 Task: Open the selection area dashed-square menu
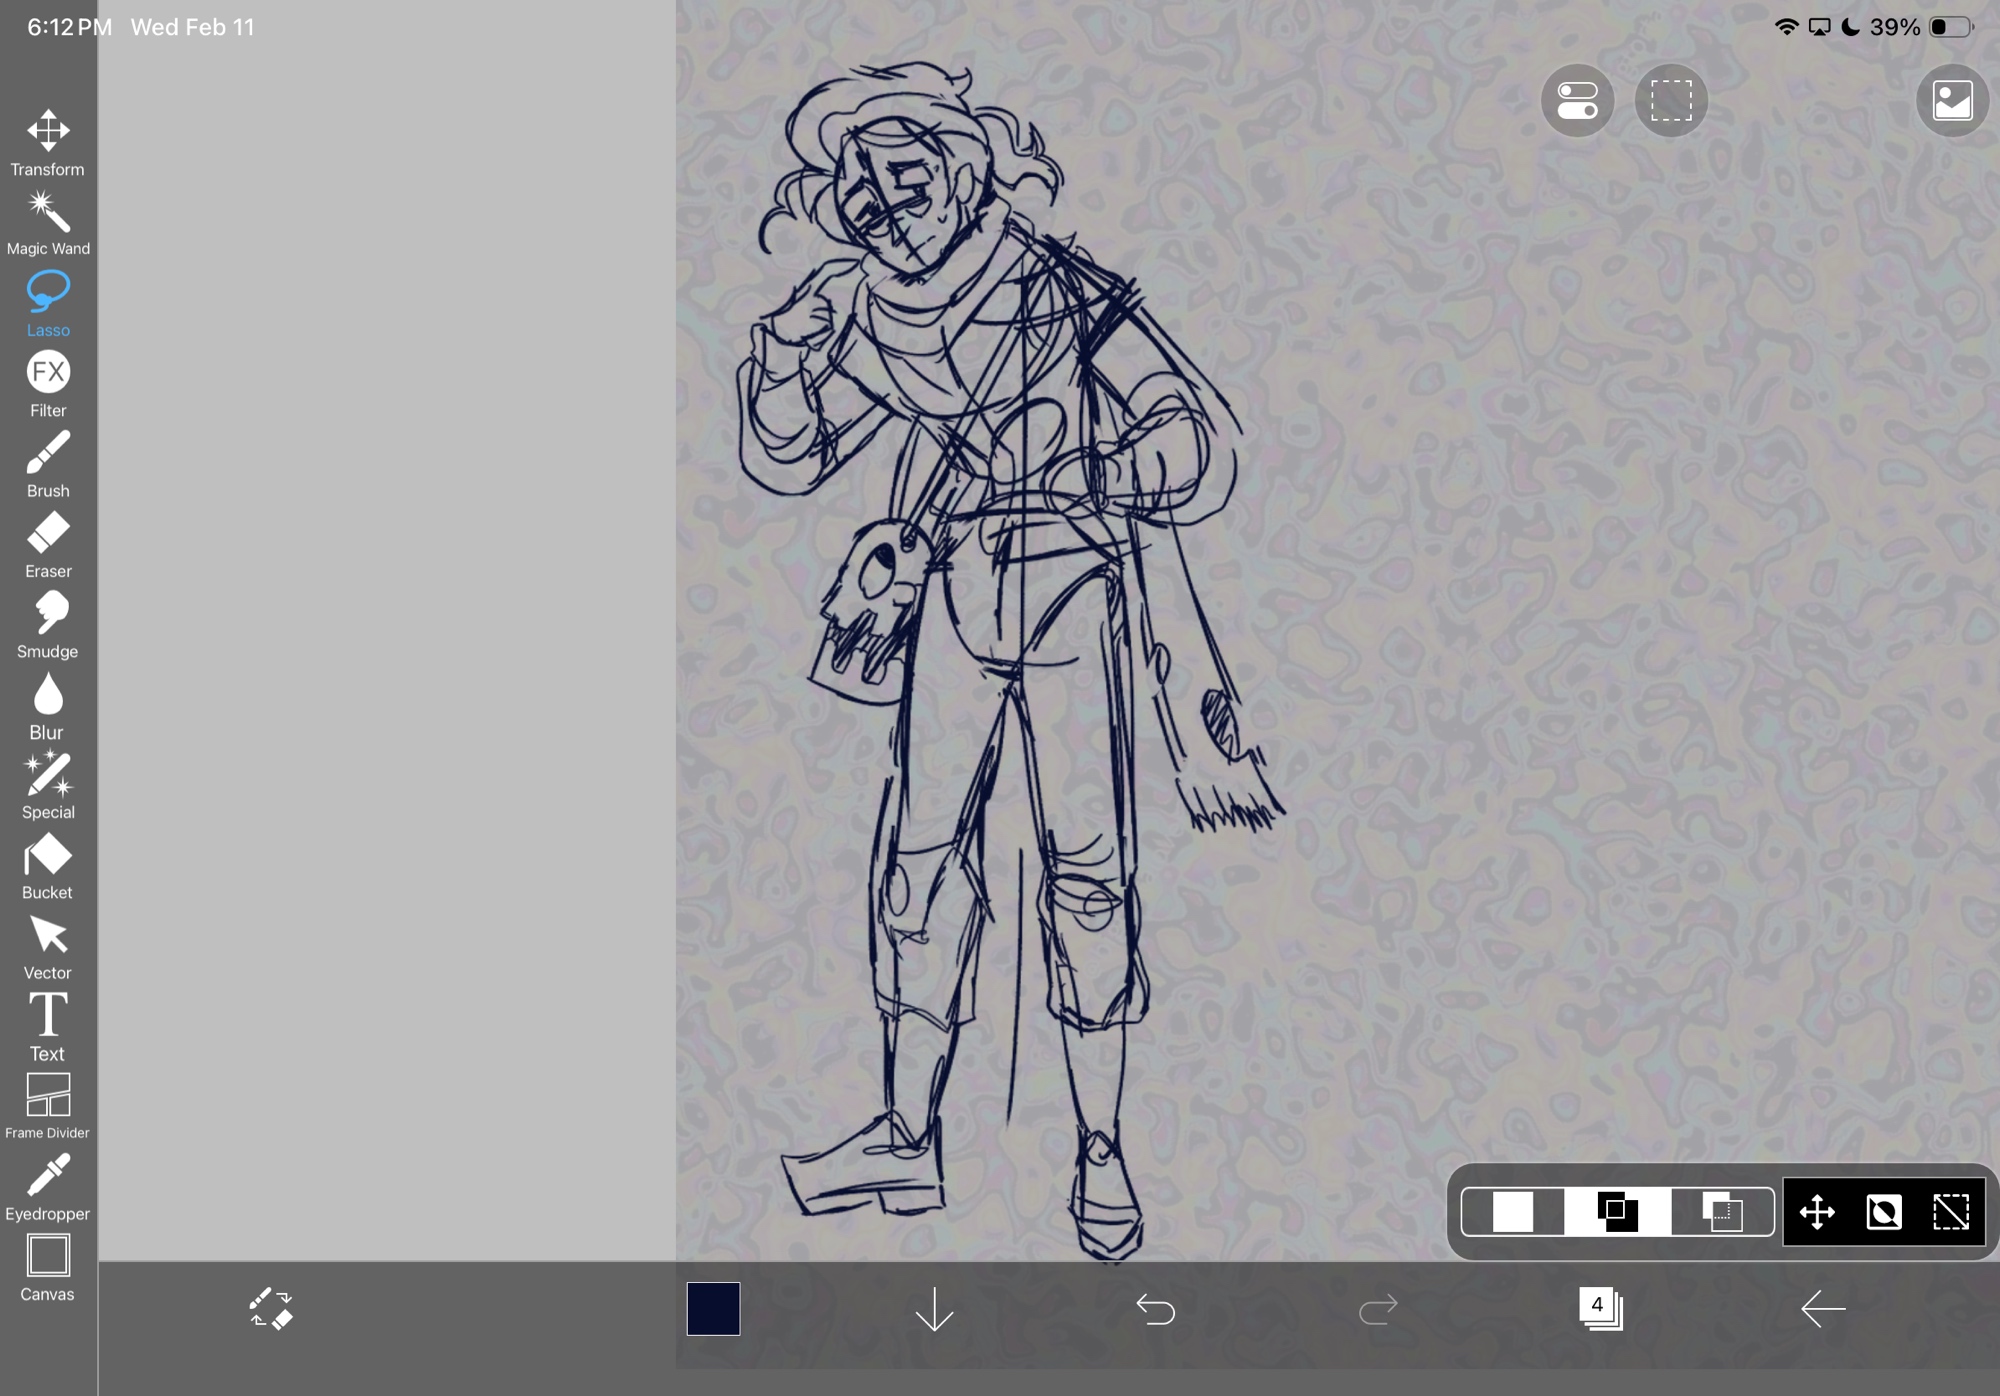point(1670,101)
